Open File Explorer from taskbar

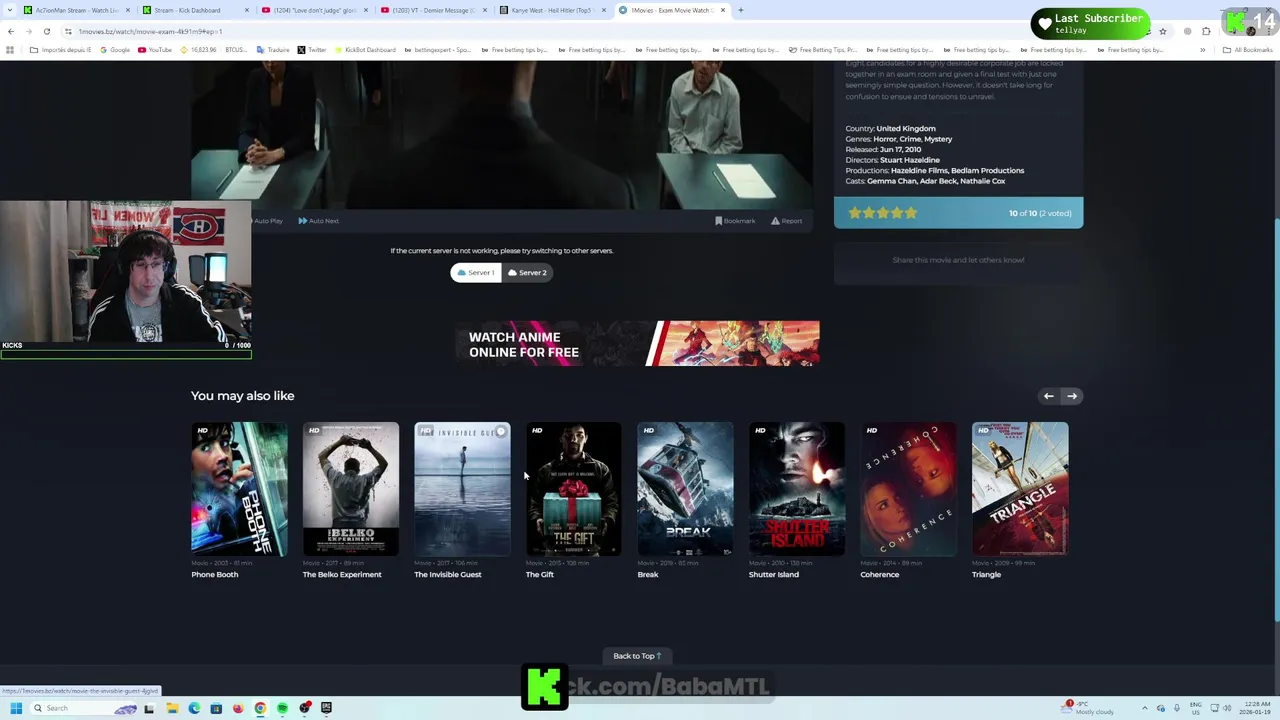click(172, 708)
